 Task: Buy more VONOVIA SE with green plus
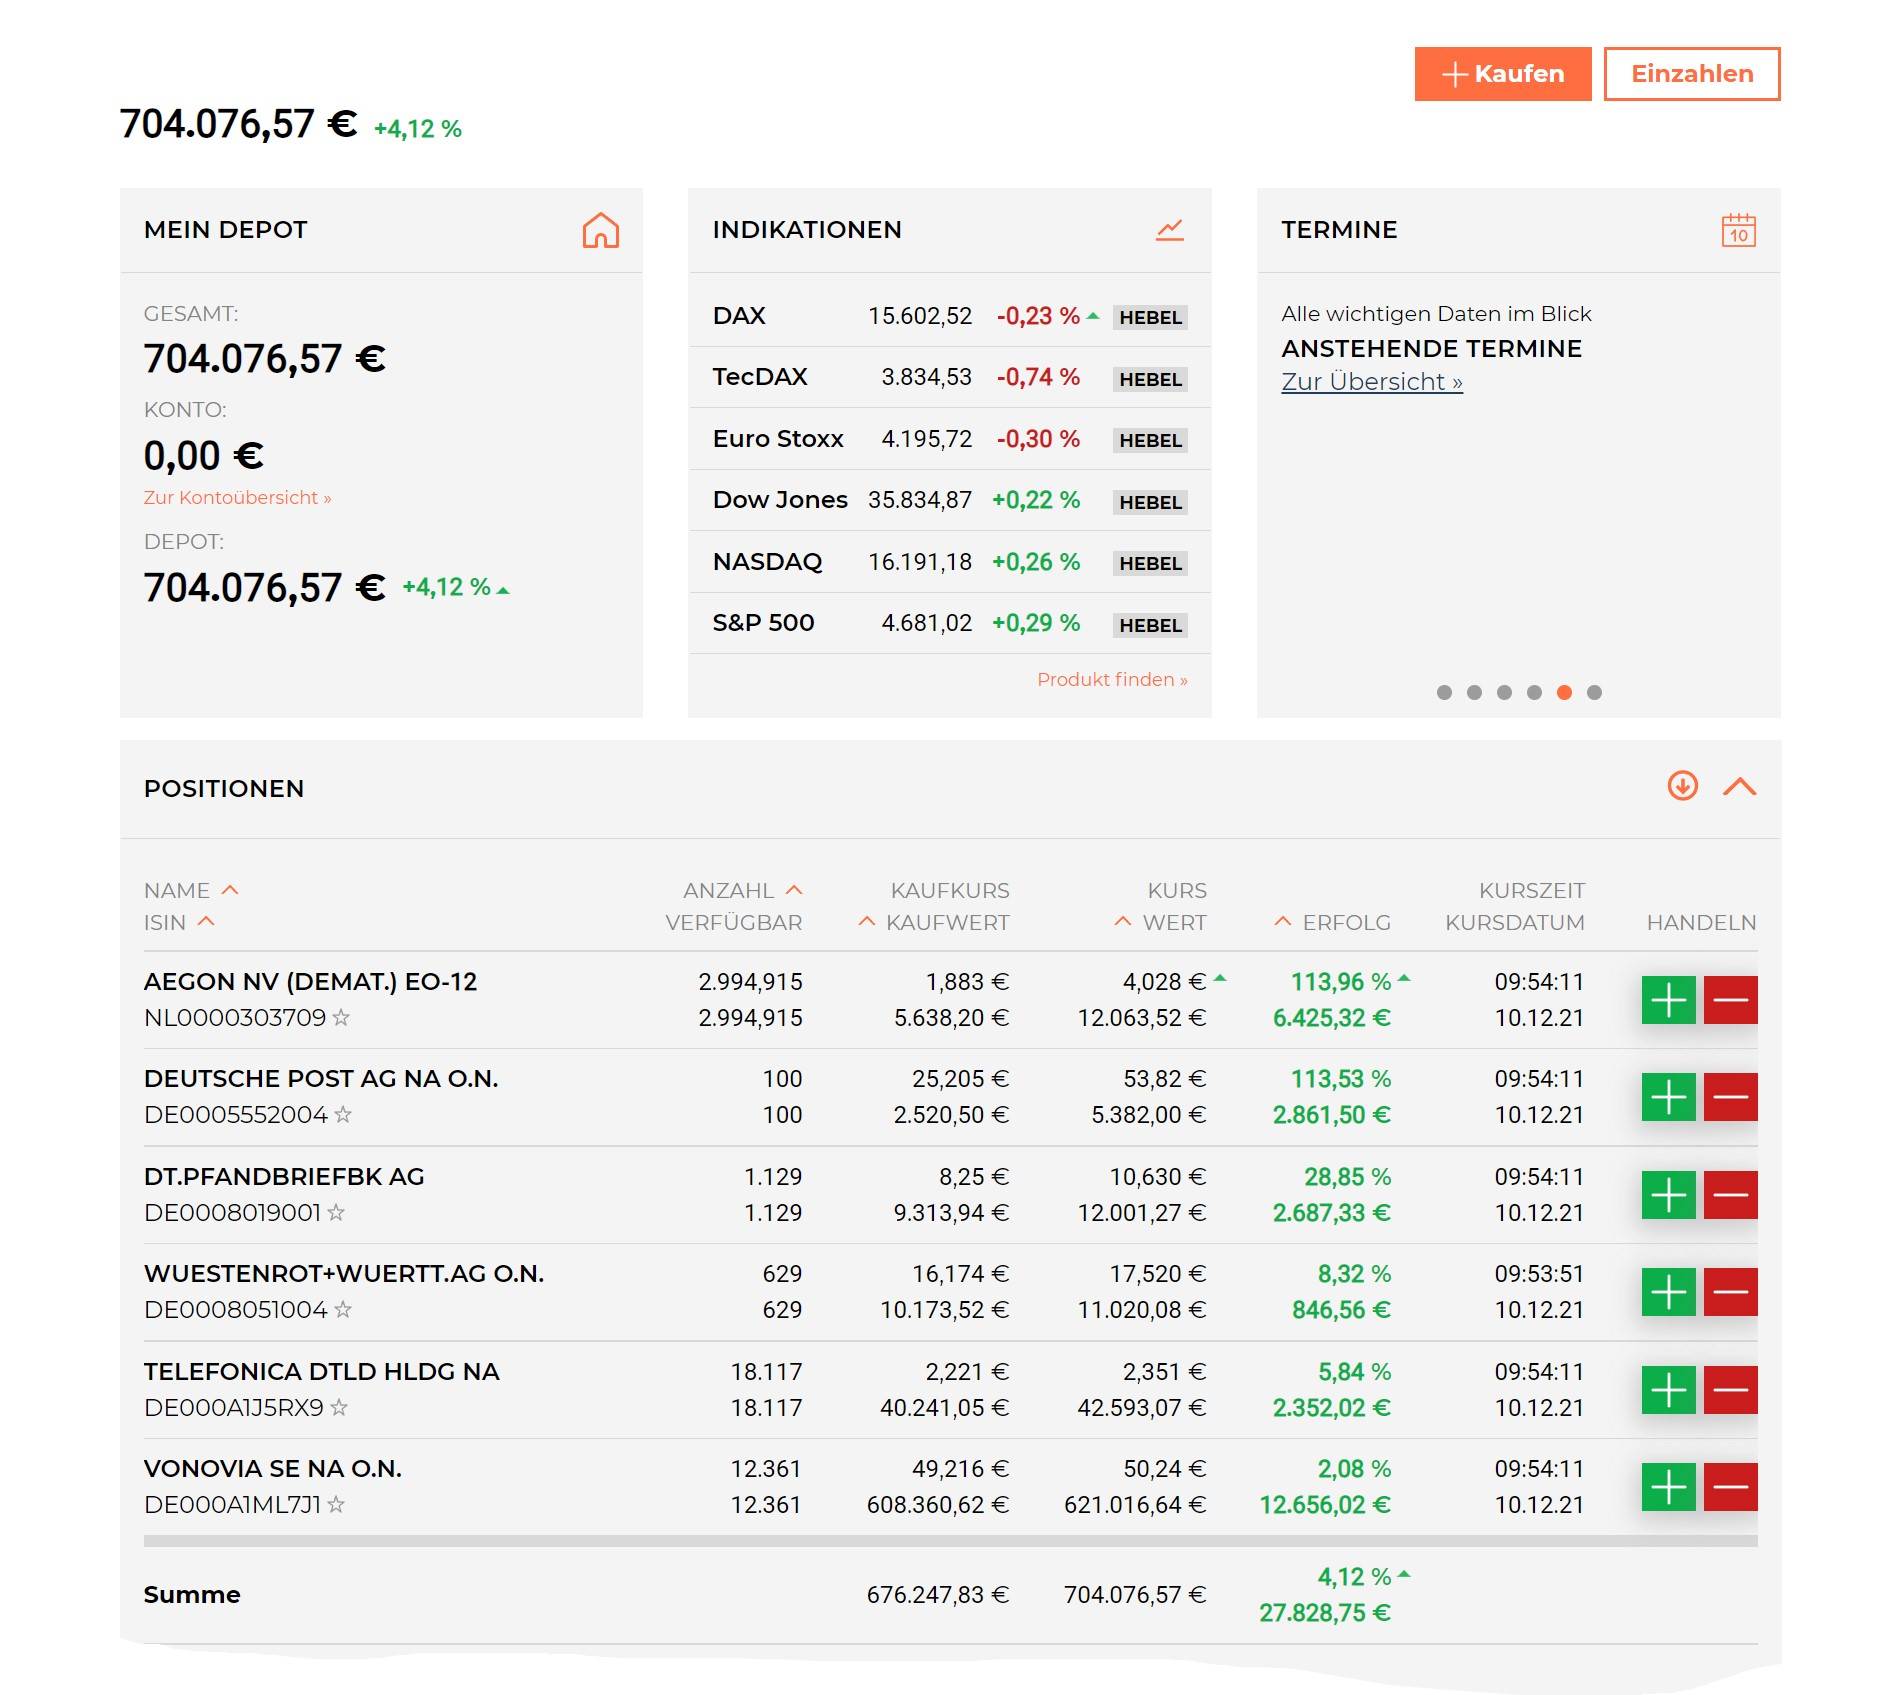coord(1669,1487)
